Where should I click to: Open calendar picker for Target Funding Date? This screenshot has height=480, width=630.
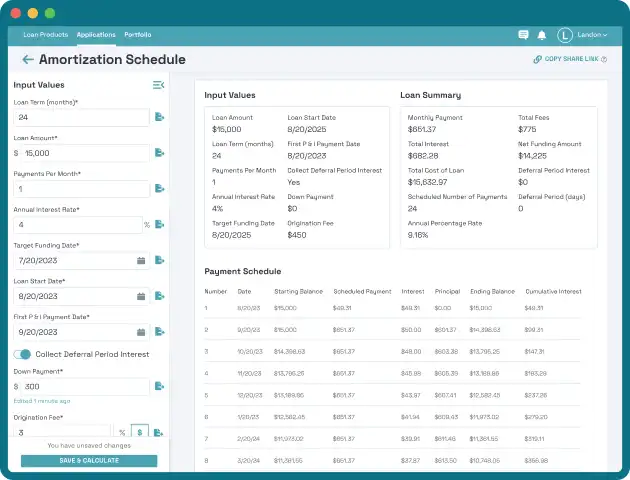pos(141,261)
